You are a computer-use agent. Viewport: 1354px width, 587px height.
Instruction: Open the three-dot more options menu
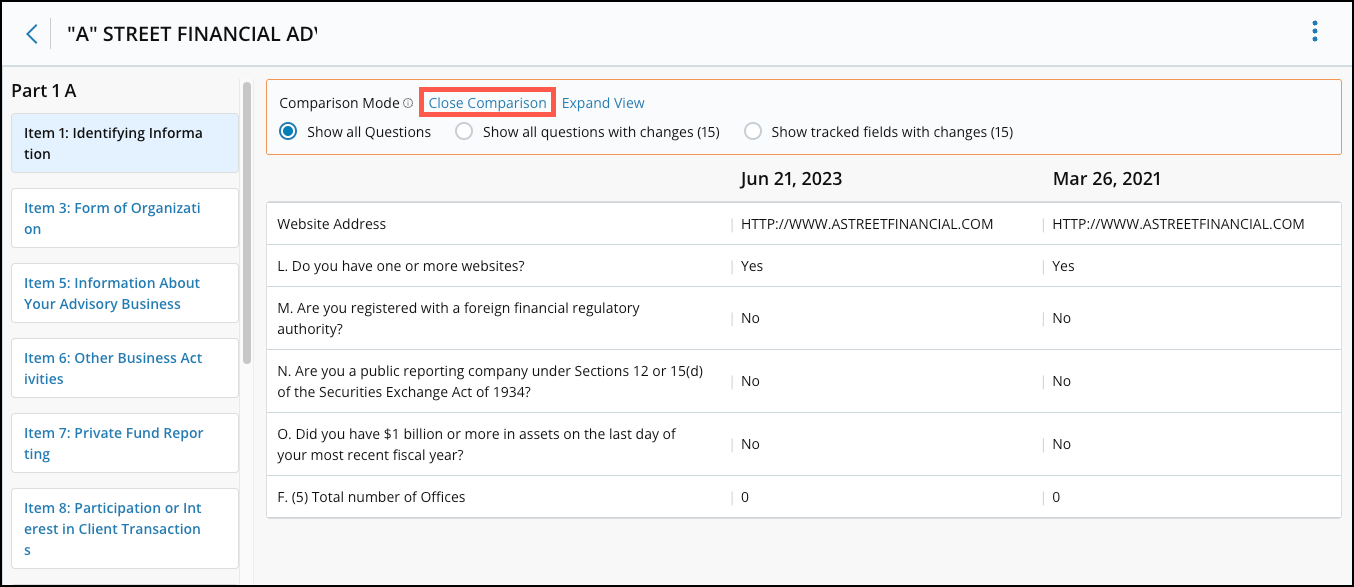click(1315, 32)
